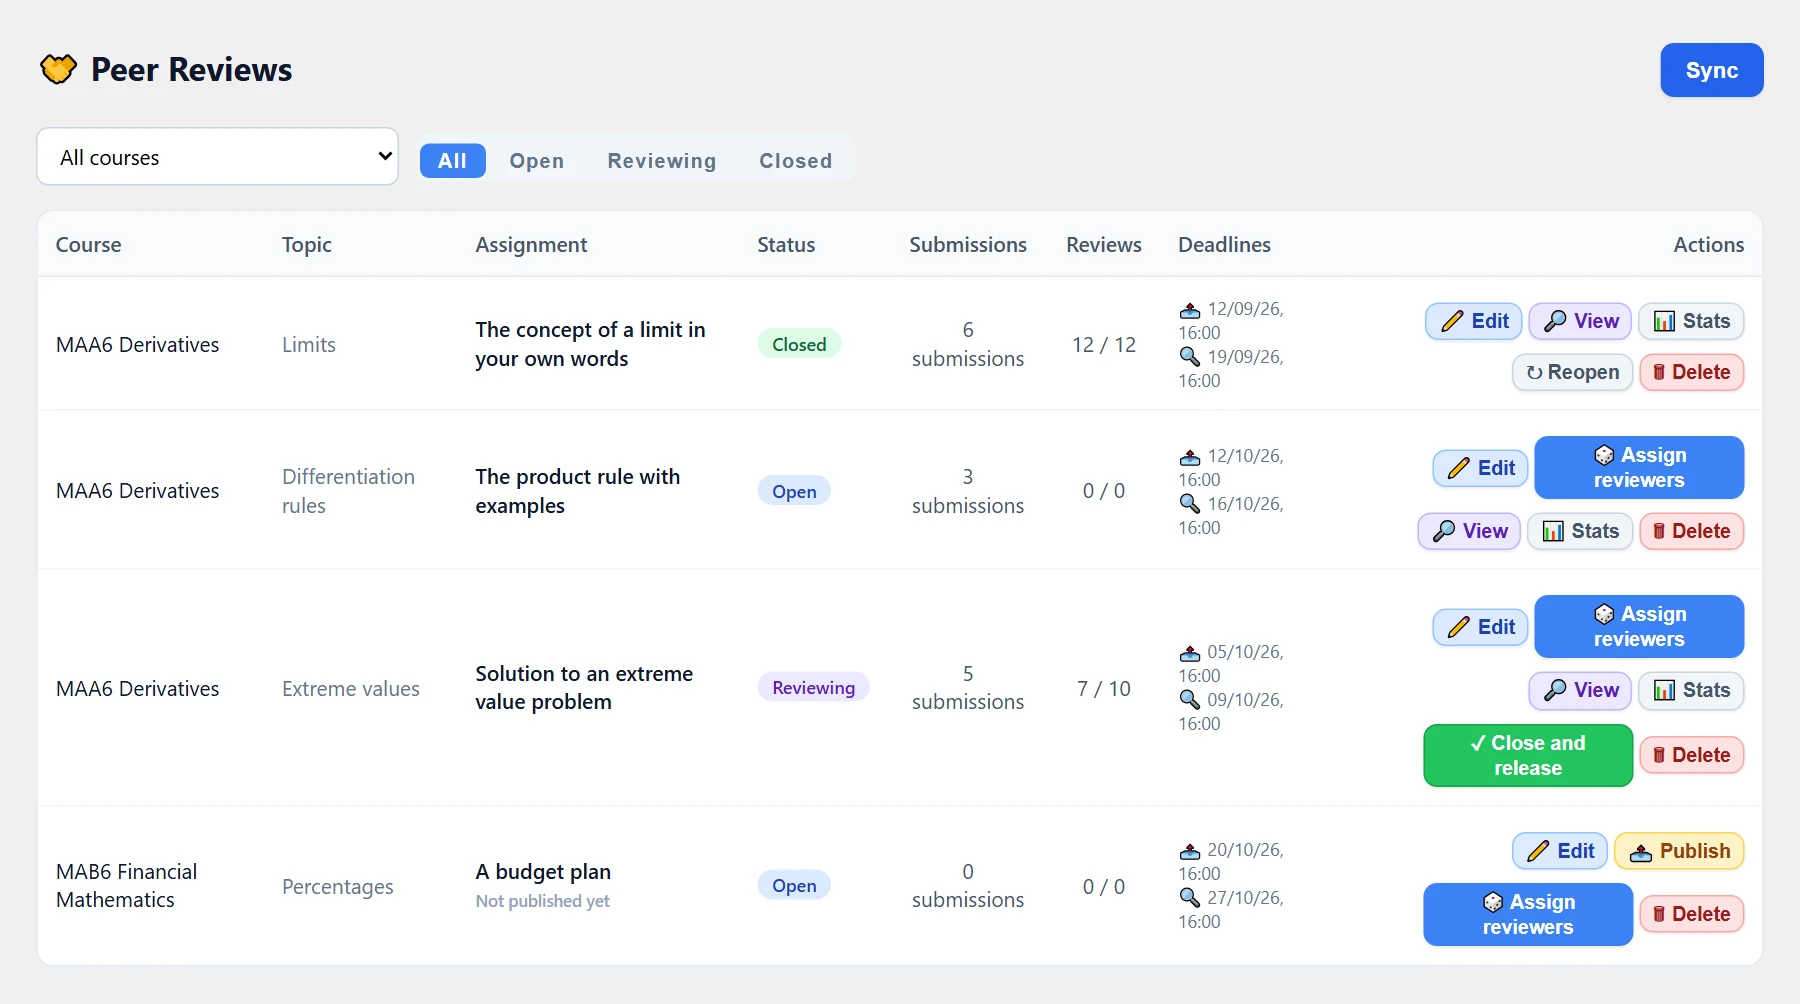The width and height of the screenshot is (1800, 1004).
Task: Delete the Limits assignment
Action: (x=1691, y=372)
